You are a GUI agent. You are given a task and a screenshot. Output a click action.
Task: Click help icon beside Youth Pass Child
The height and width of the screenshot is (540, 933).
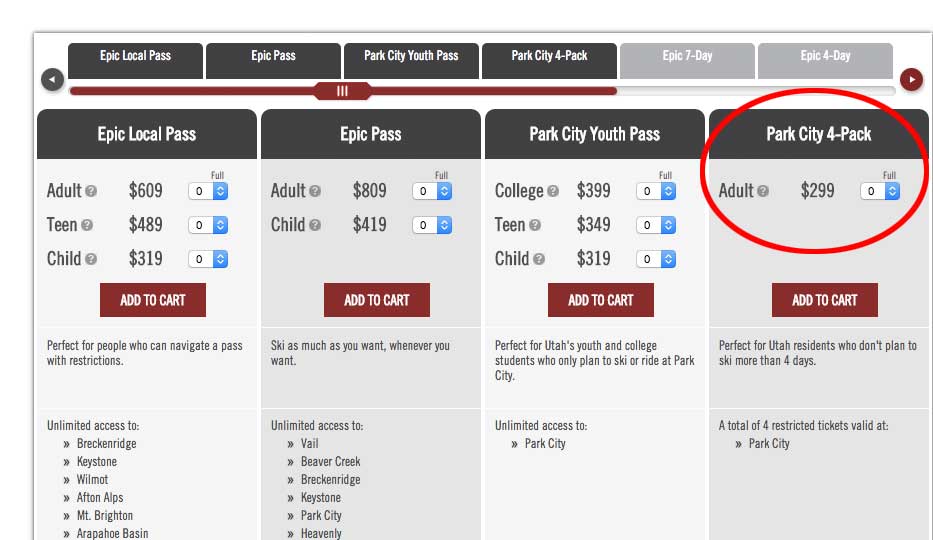[538, 259]
